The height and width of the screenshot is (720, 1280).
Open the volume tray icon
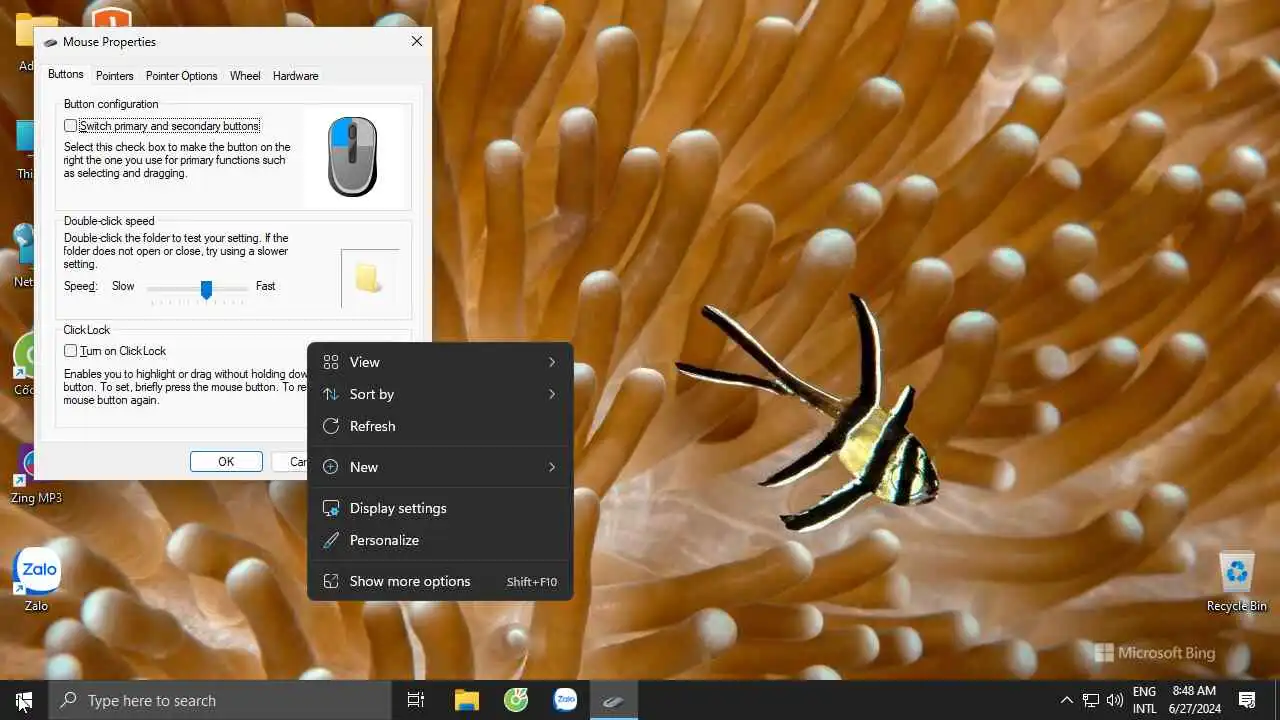pyautogui.click(x=1115, y=700)
